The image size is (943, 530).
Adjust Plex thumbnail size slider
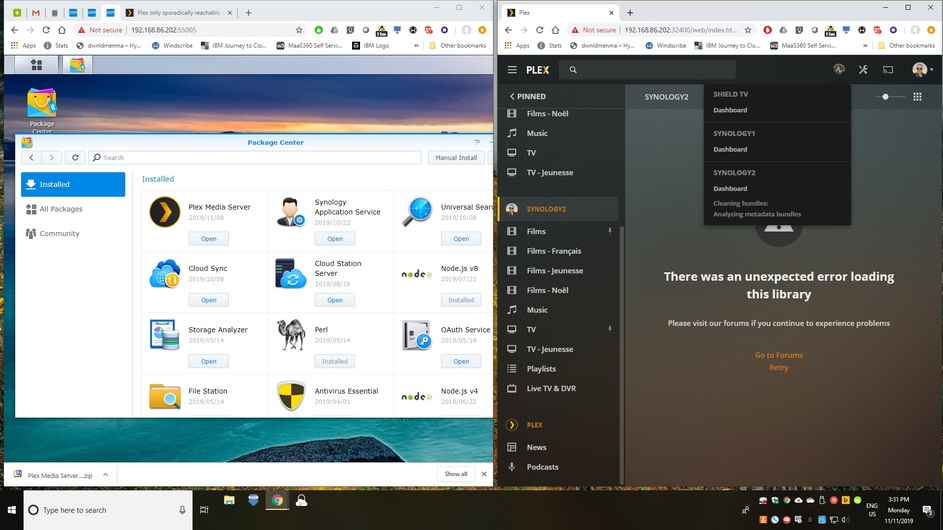click(x=885, y=96)
